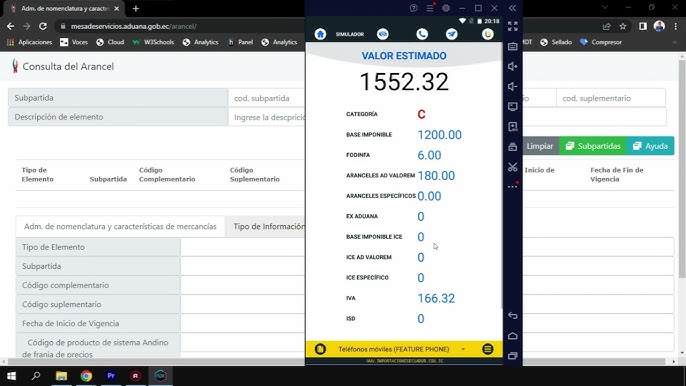Click Base Imponible value 1200.00
This screenshot has height=386, width=686.
coord(439,135)
